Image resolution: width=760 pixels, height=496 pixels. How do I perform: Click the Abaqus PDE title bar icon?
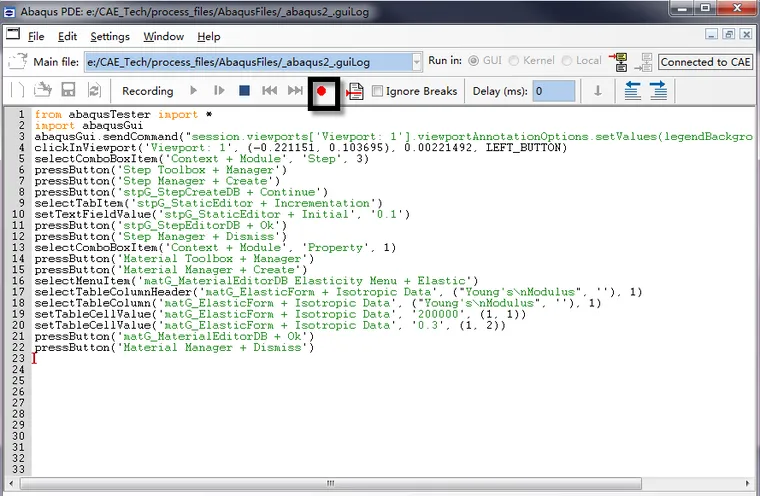9,12
